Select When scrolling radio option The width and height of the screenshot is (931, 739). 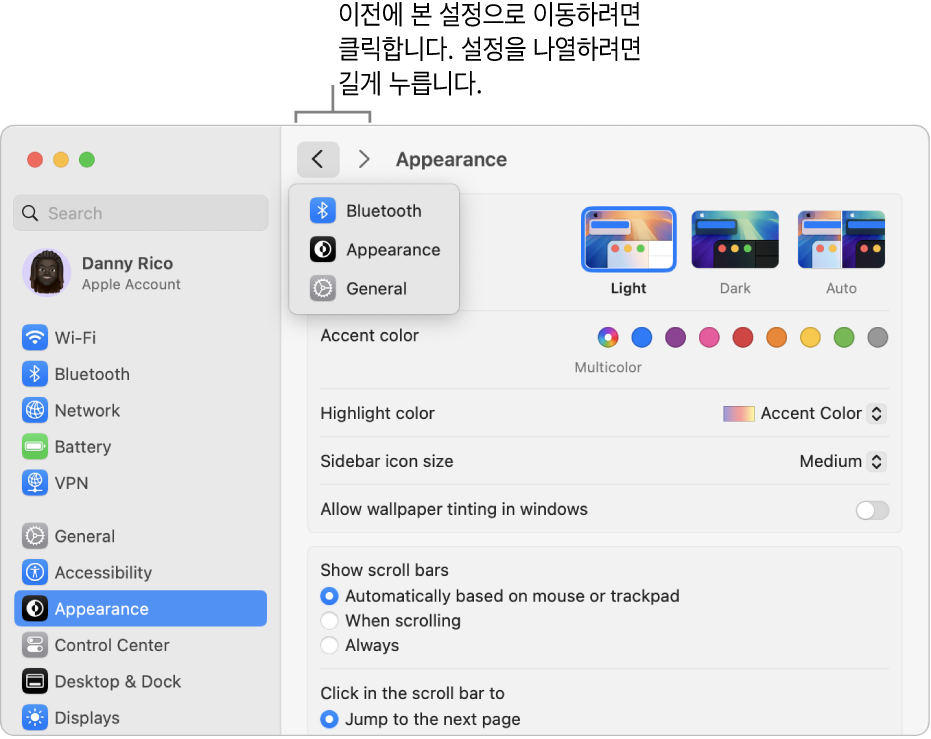329,620
